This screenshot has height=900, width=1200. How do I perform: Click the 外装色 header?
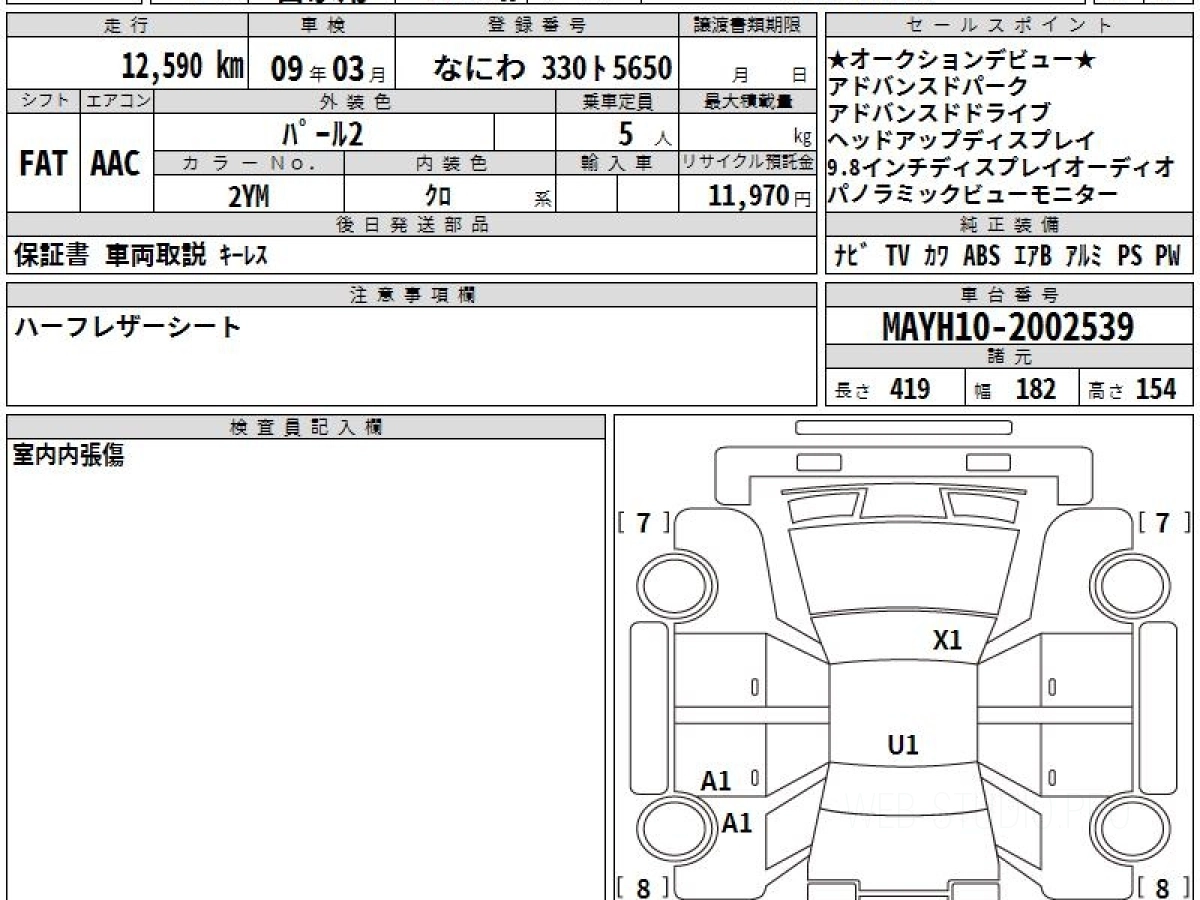point(355,101)
